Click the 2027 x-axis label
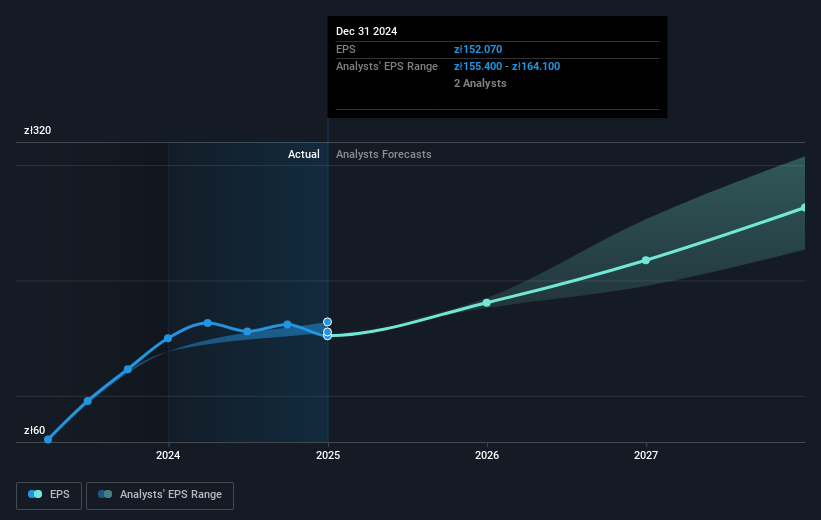 pos(646,455)
